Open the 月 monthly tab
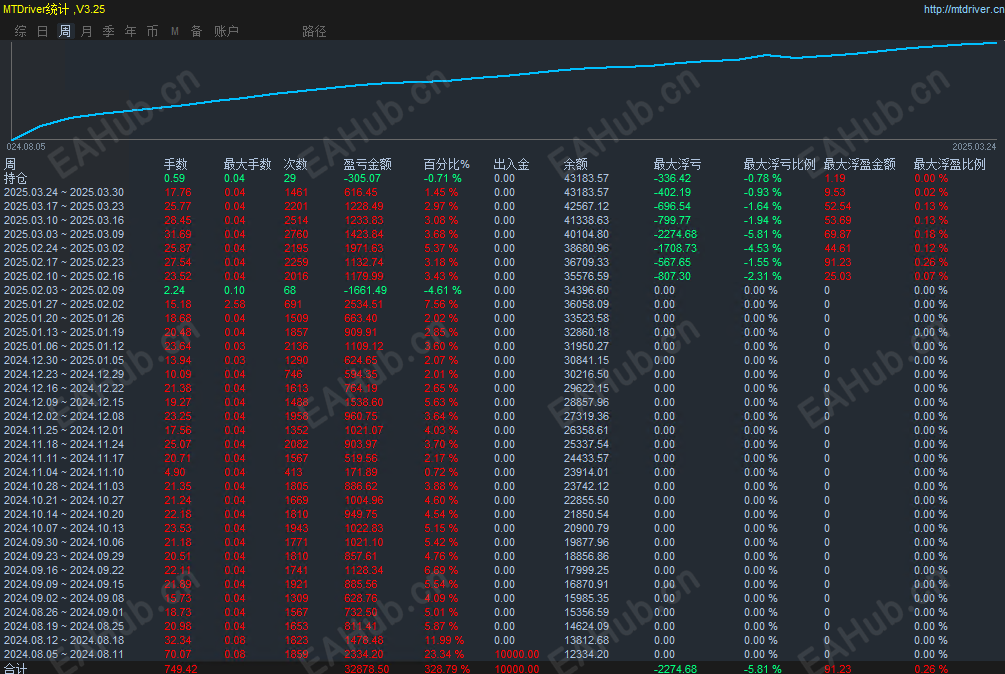 [x=87, y=31]
